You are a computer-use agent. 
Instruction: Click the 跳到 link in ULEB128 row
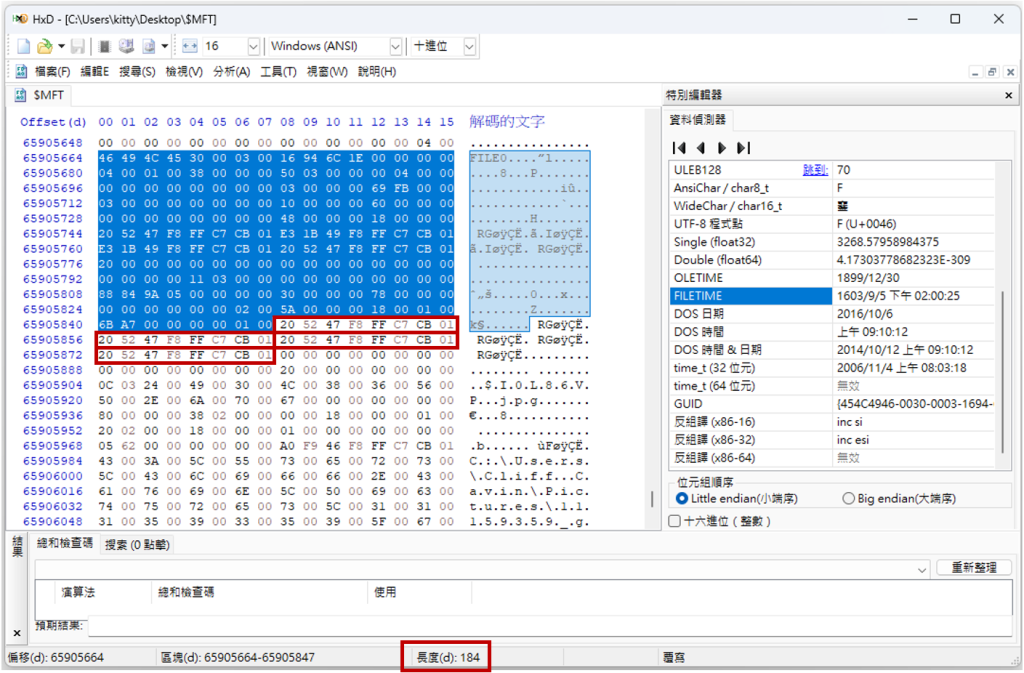[815, 170]
